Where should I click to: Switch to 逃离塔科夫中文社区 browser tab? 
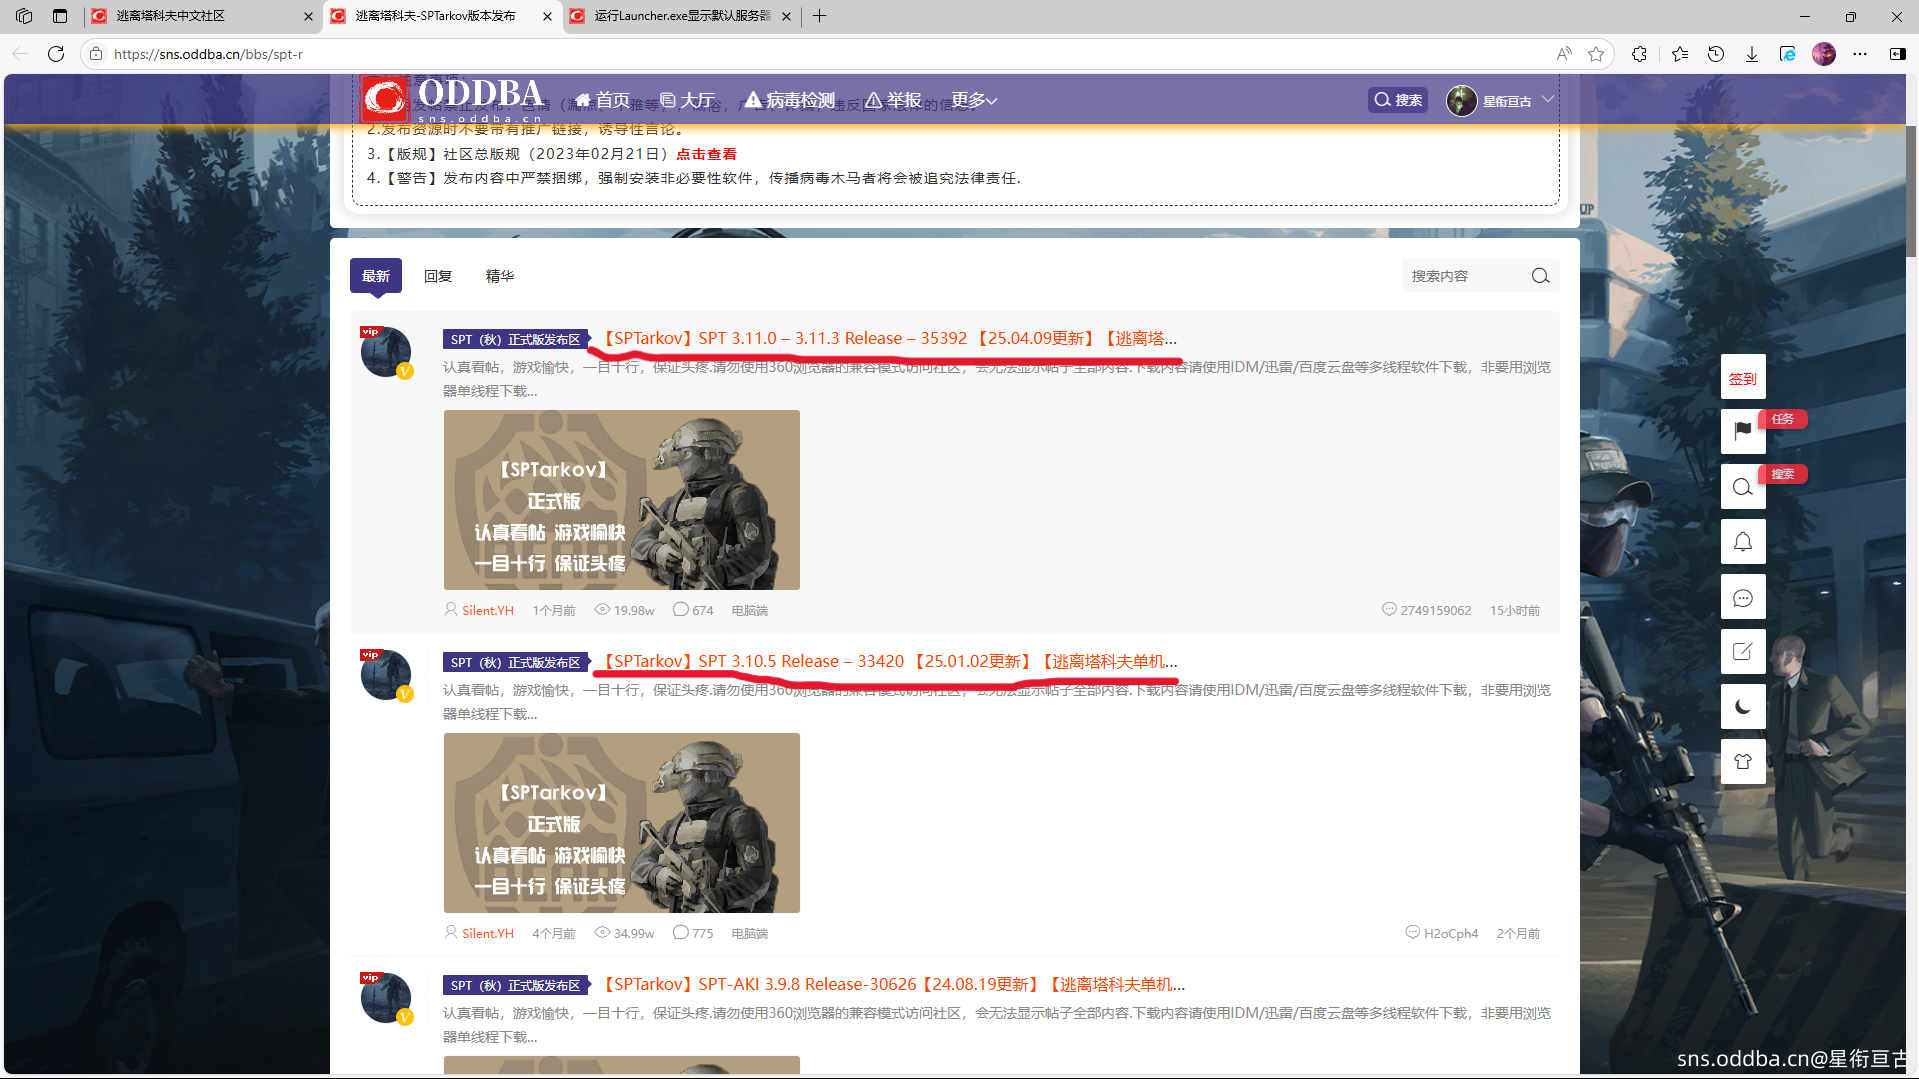pyautogui.click(x=200, y=16)
